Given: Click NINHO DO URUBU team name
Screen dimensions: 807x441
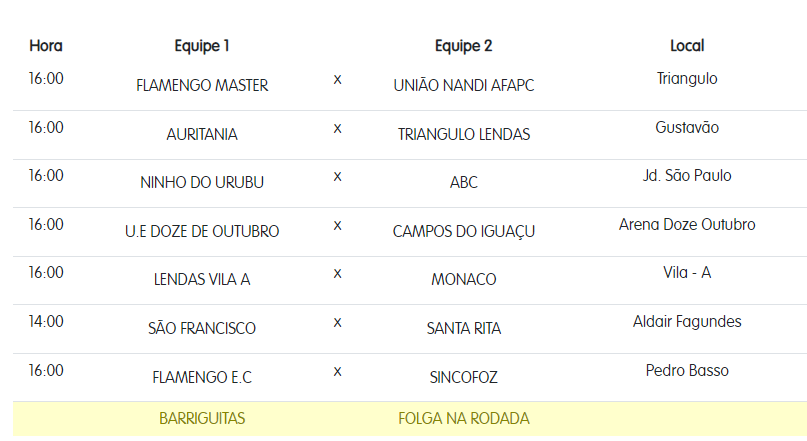Looking at the screenshot, I should (202, 183).
